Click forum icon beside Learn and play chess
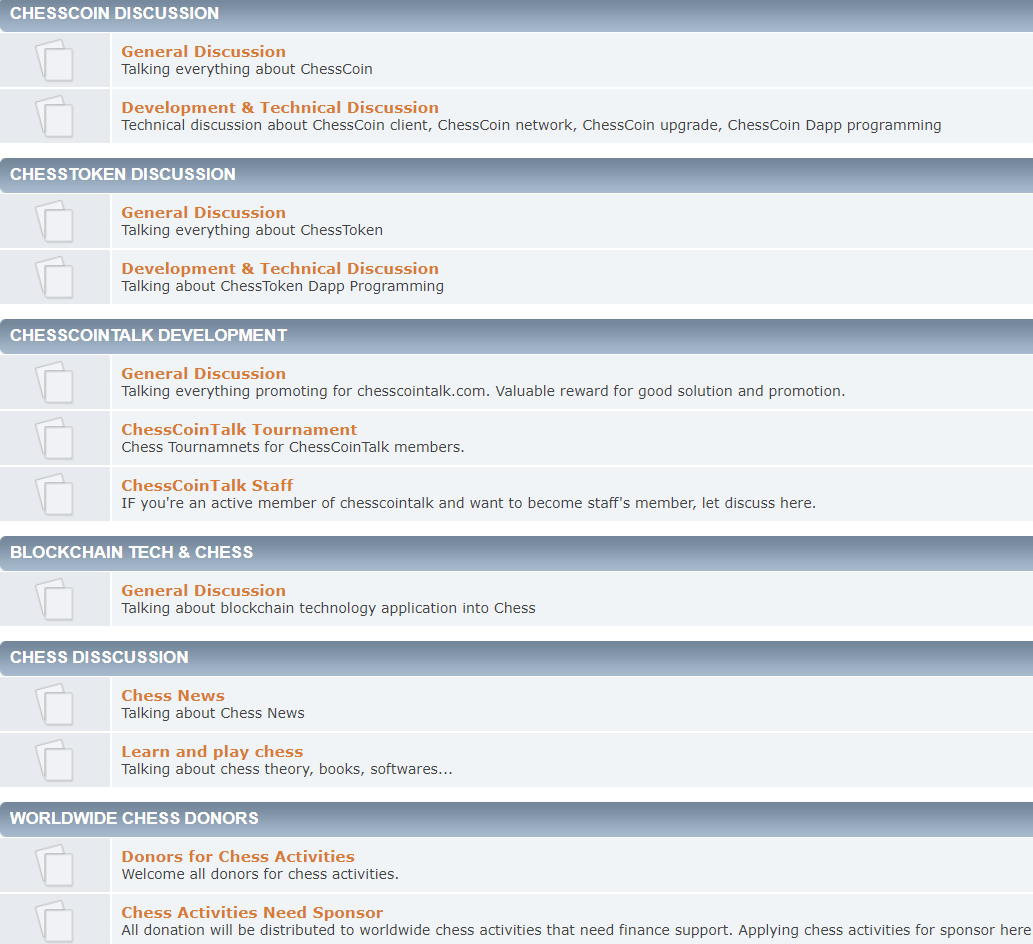 (54, 760)
